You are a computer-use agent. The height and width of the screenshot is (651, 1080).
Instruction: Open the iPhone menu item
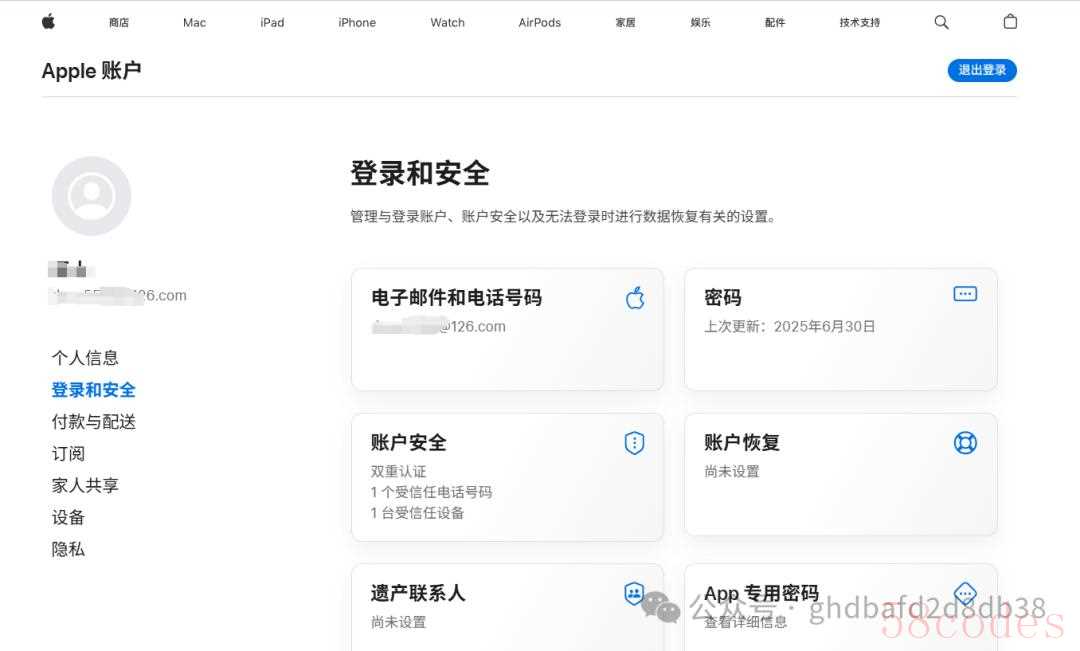tap(357, 23)
